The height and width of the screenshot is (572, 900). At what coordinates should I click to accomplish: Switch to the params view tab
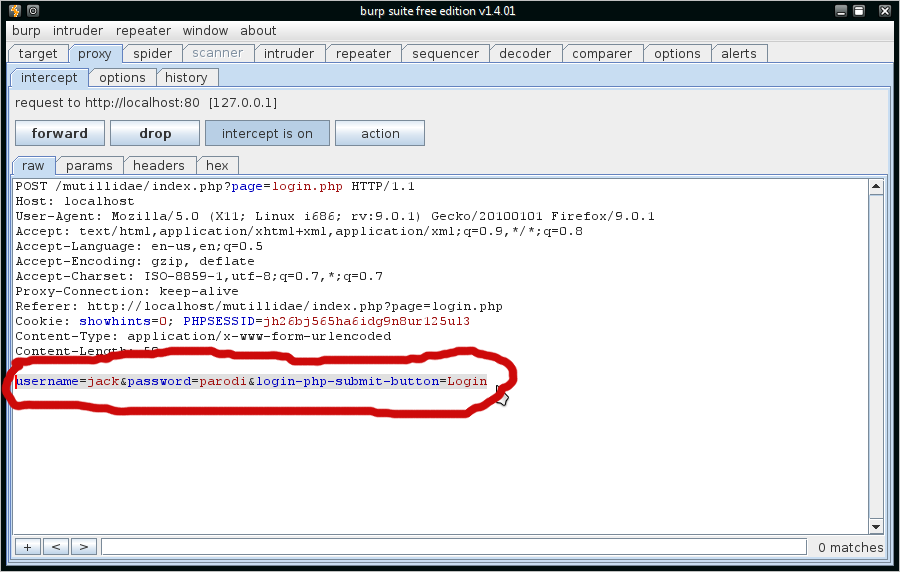click(89, 165)
